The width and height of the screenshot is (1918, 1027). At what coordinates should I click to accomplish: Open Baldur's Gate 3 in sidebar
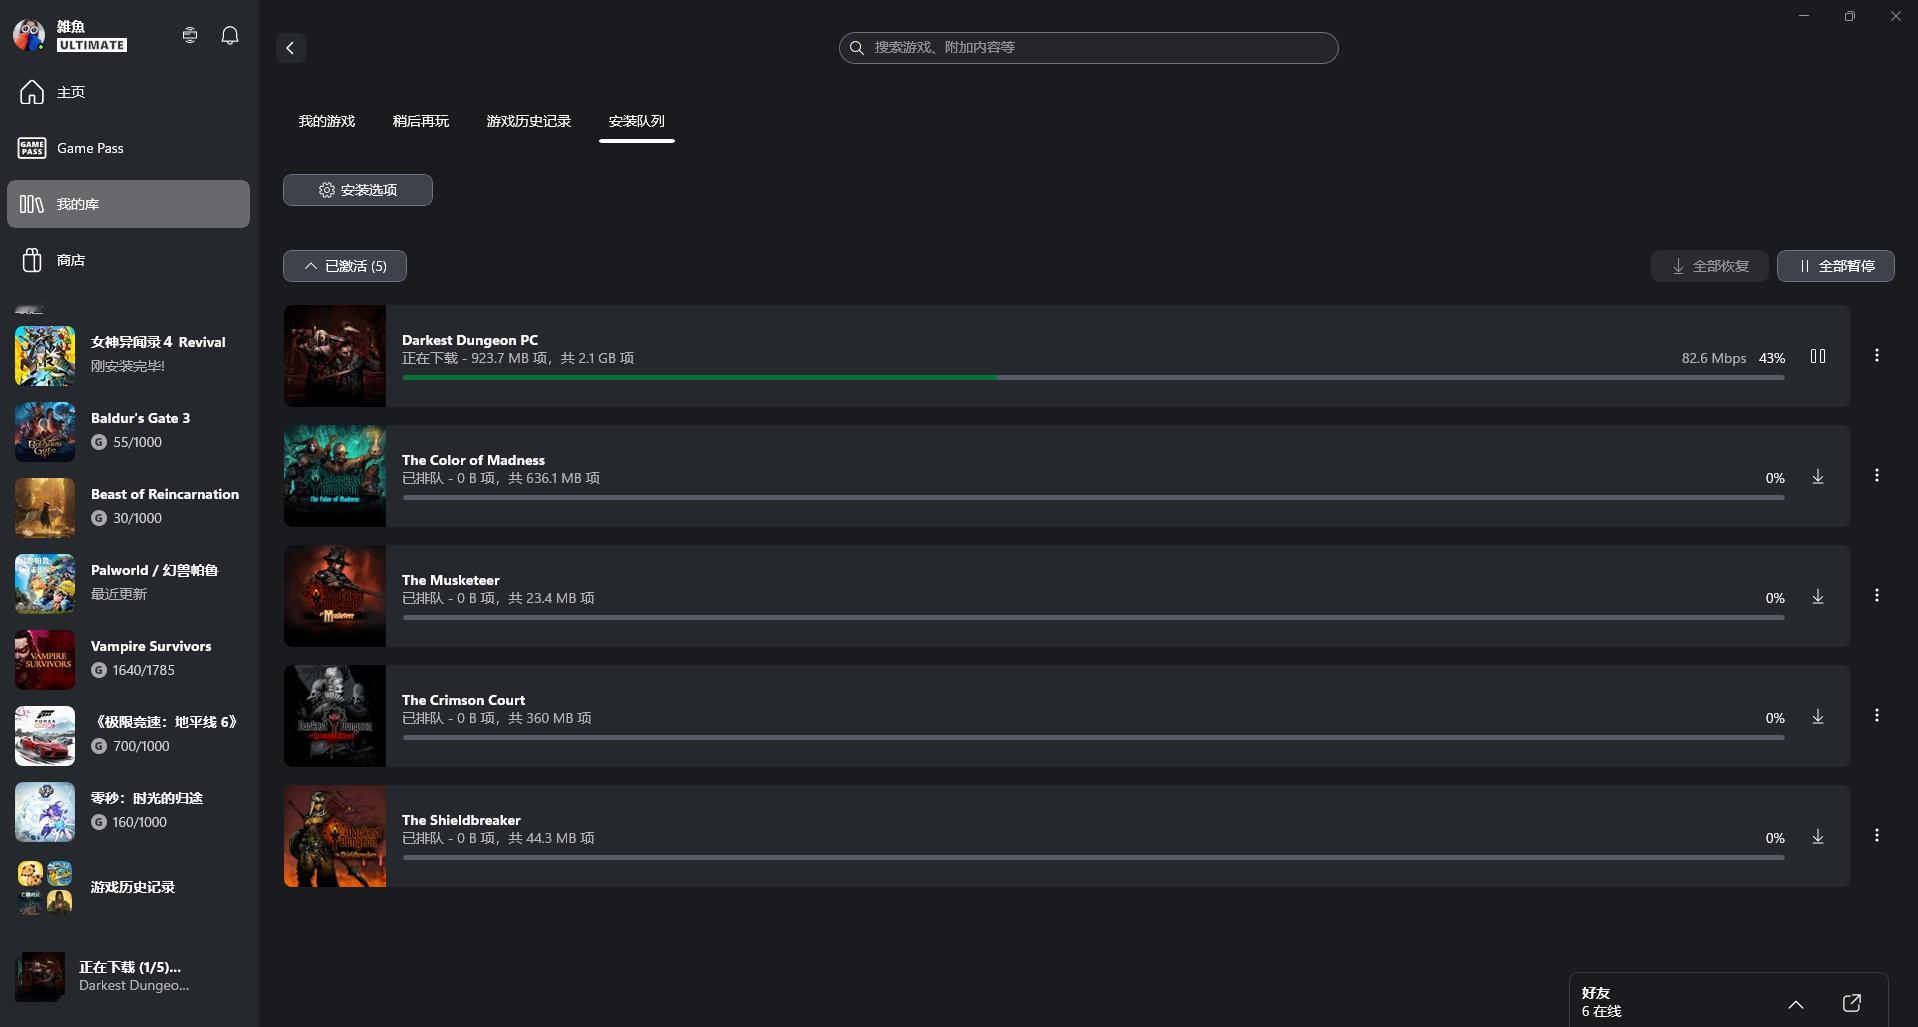coord(128,431)
